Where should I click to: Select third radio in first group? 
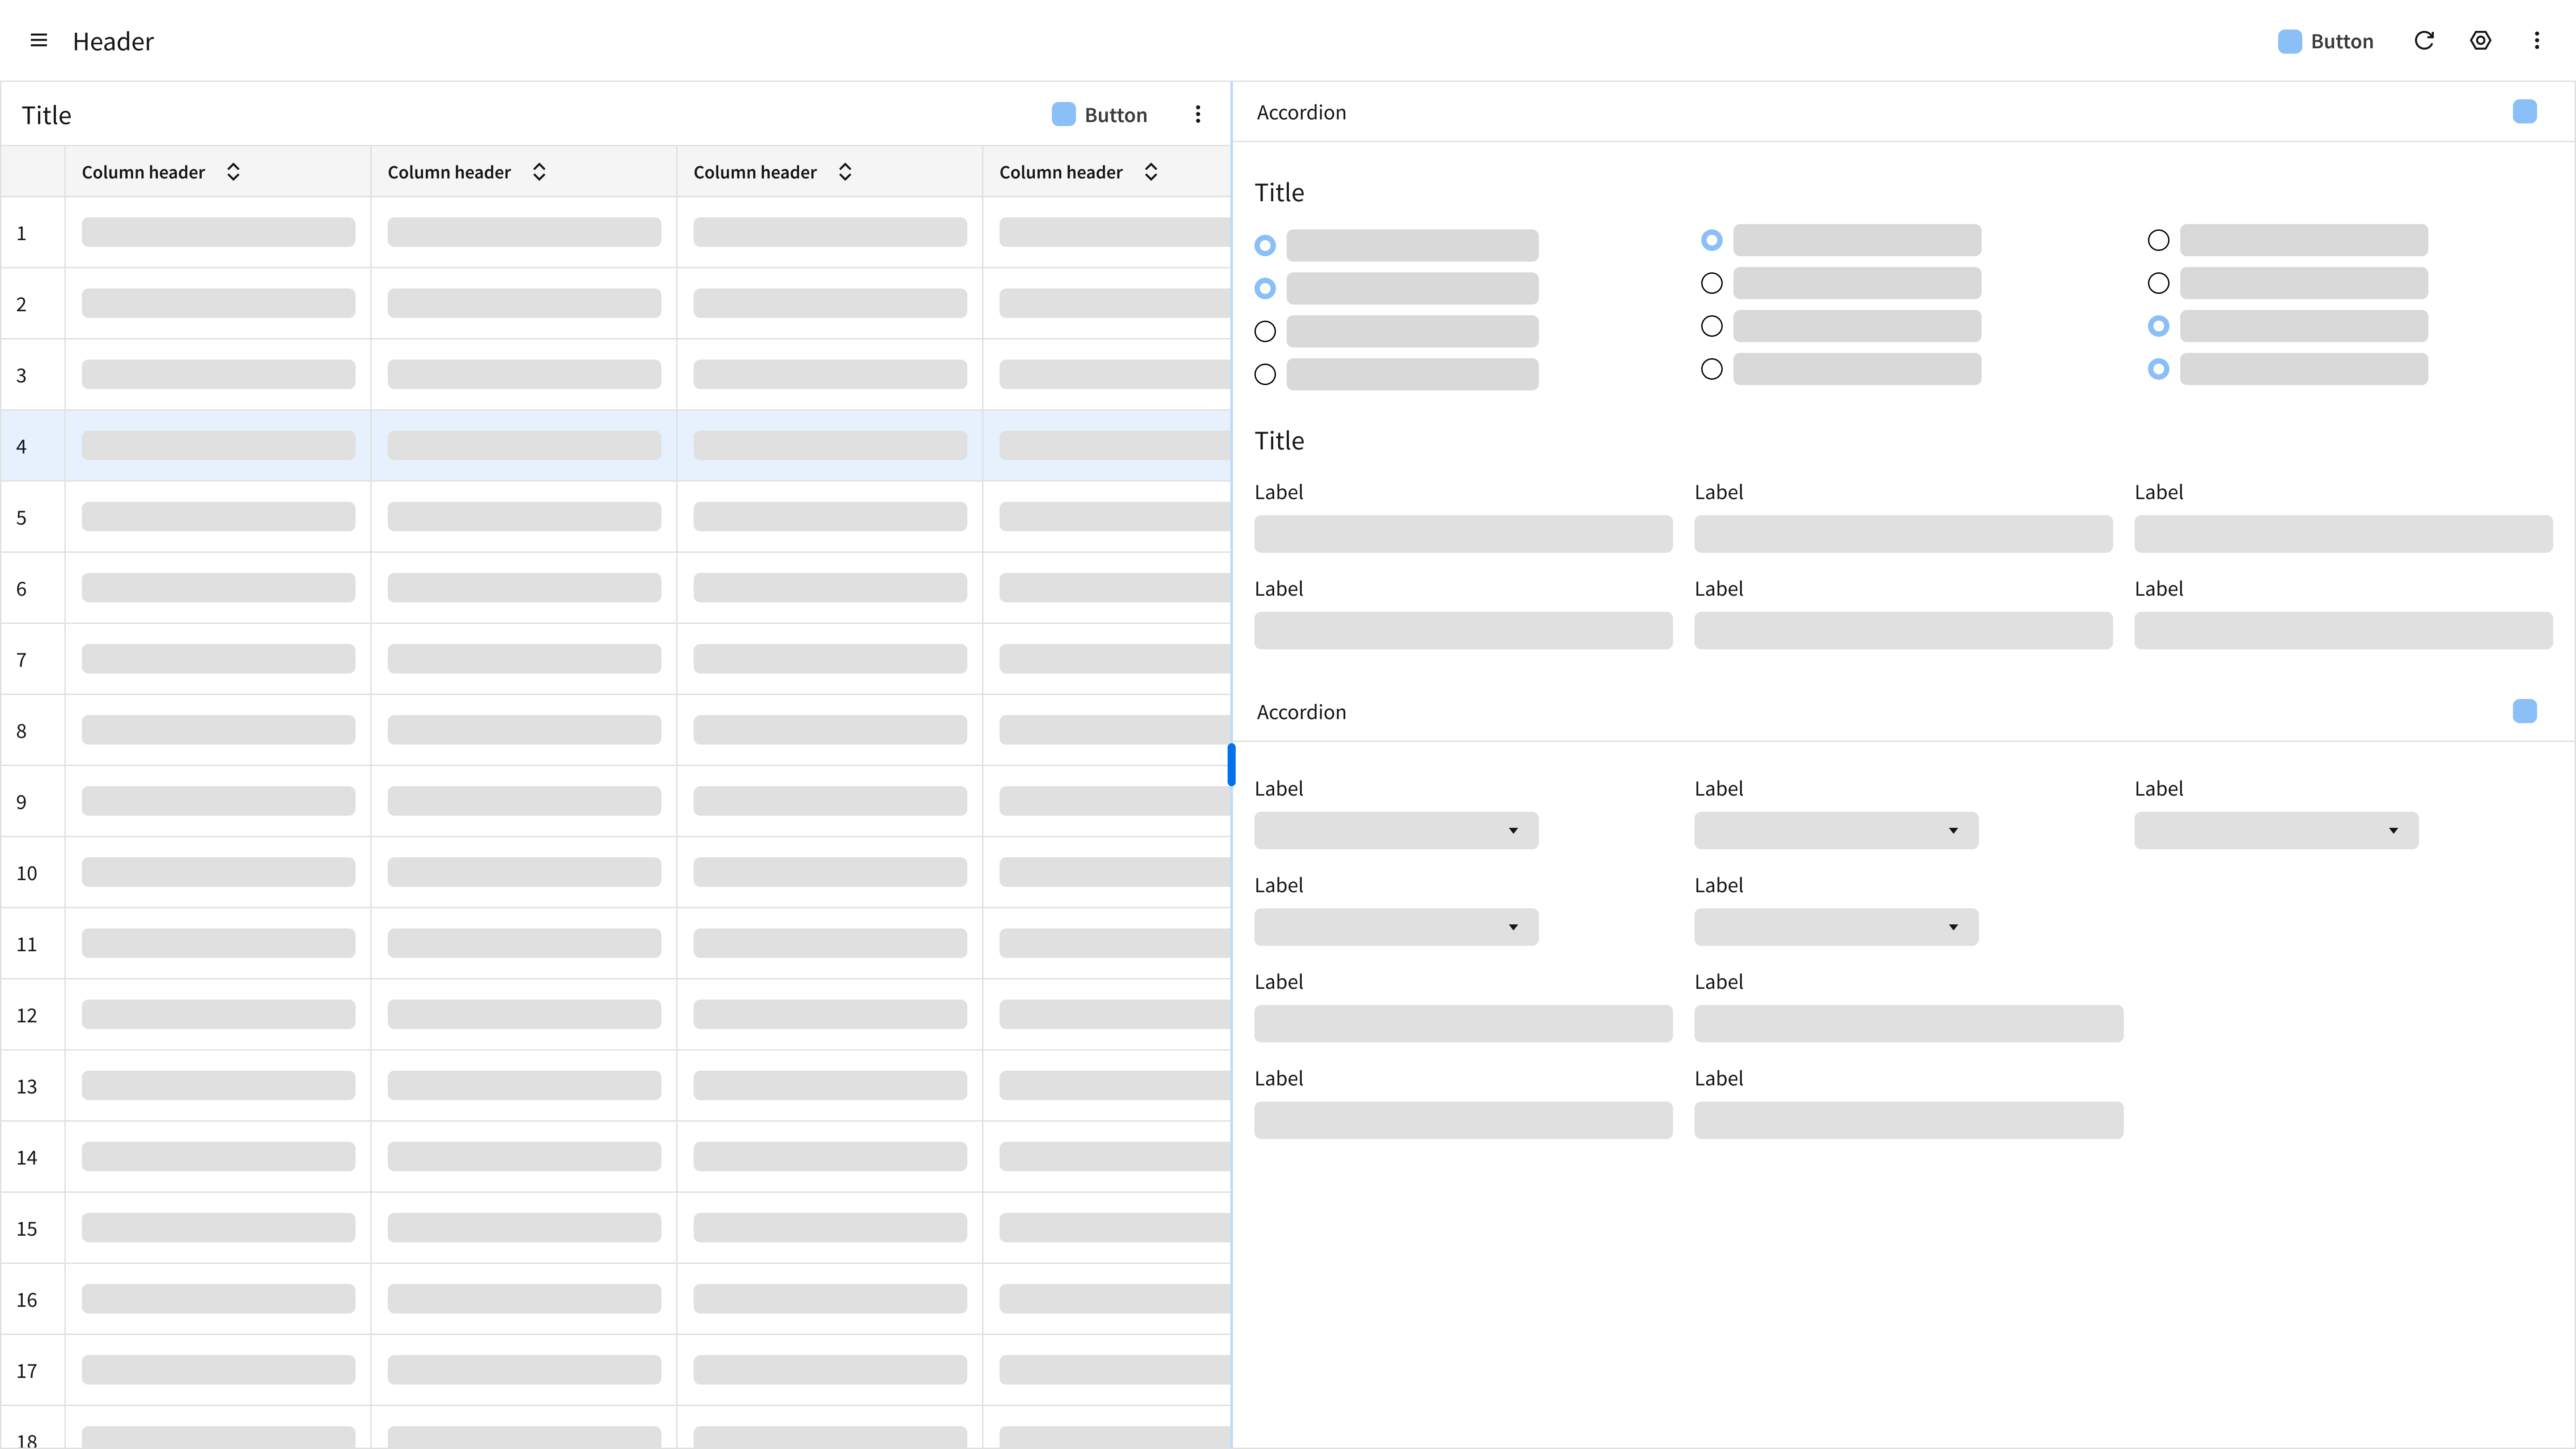(x=1265, y=331)
